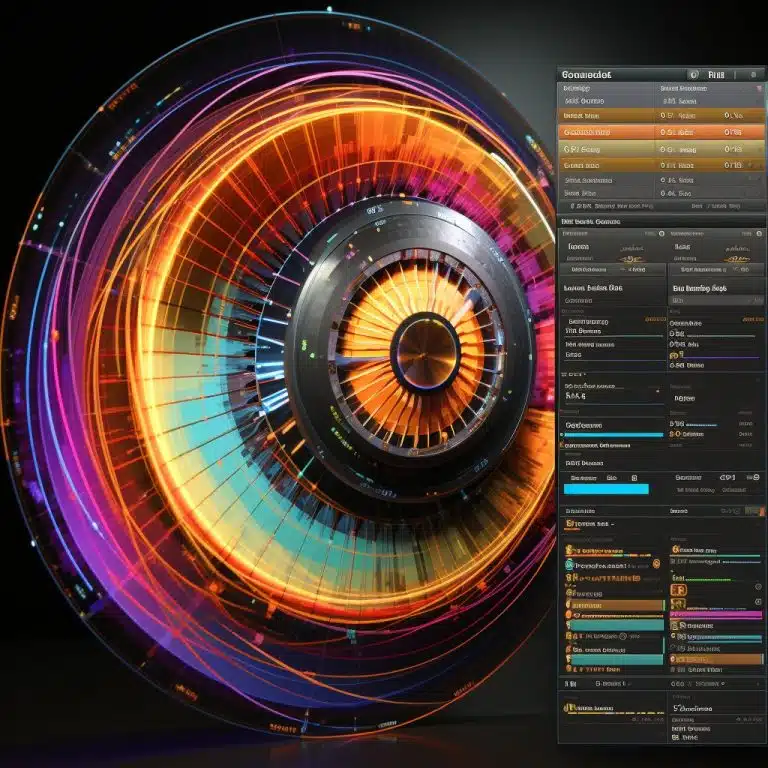Screen dimensions: 768x768
Task: Click the circle icon in the left sub-panel header
Action: tap(662, 234)
